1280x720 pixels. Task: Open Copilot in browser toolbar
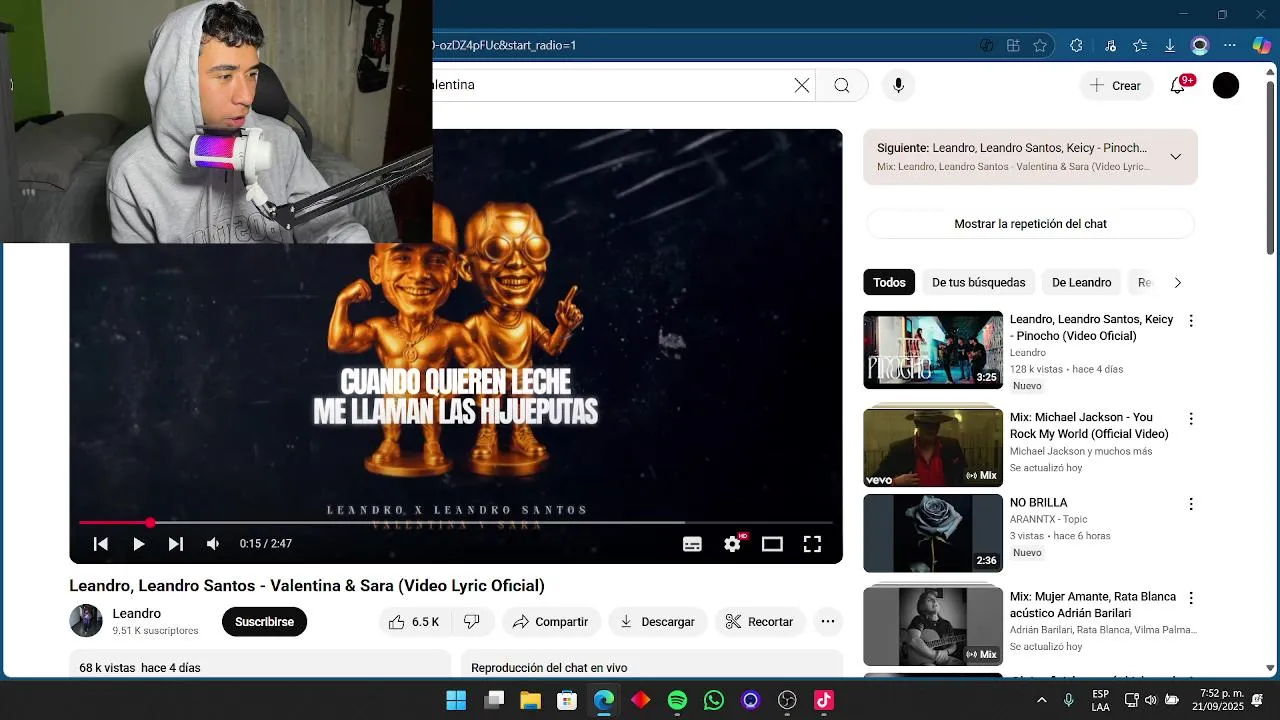1261,45
